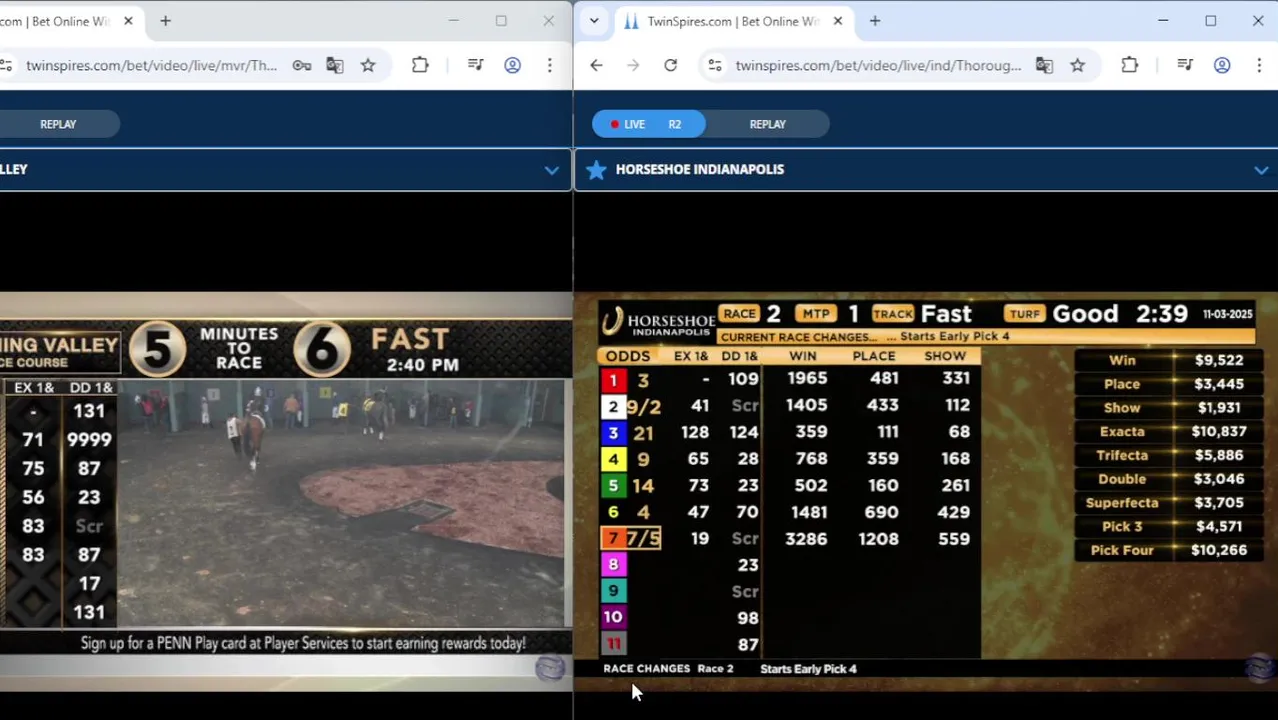The width and height of the screenshot is (1278, 720).
Task: Click horse number 1 win total 1965
Action: click(806, 378)
